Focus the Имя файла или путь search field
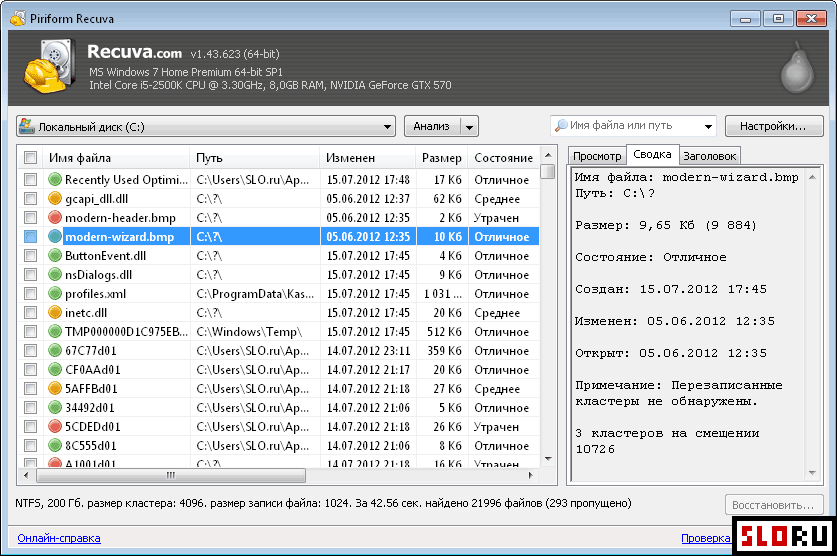The image size is (837, 556). 633,126
